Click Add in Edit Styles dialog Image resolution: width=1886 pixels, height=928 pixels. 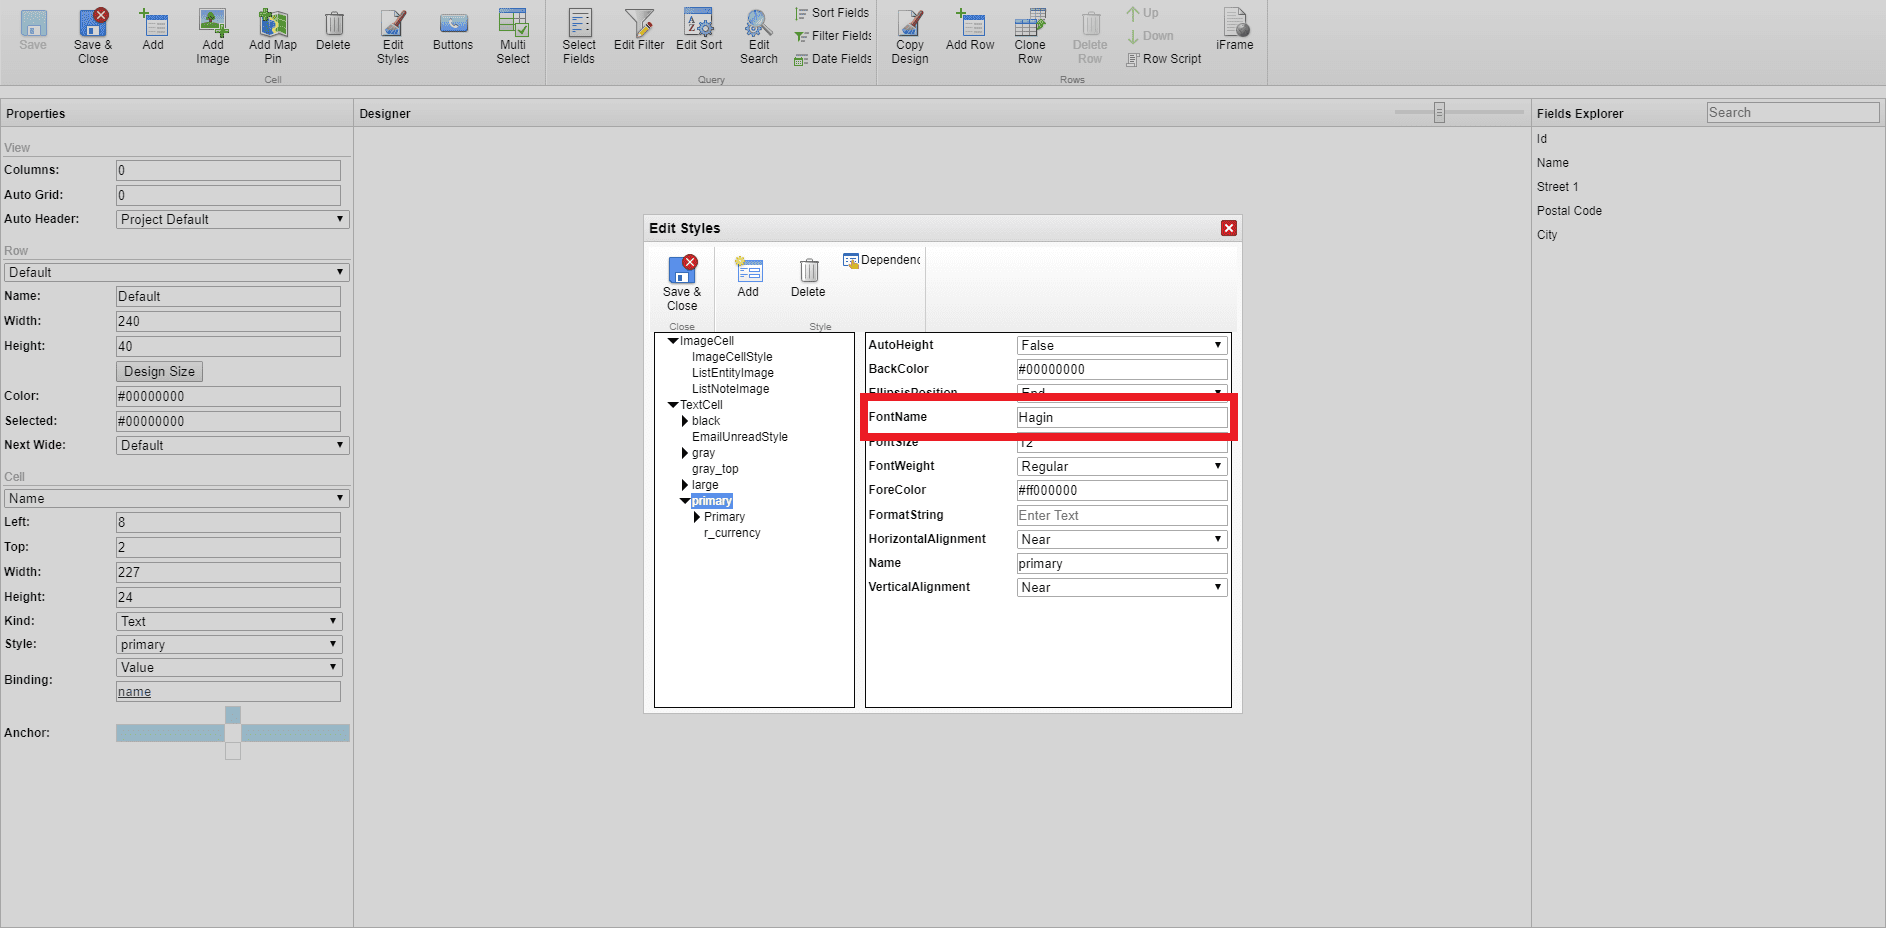click(748, 277)
